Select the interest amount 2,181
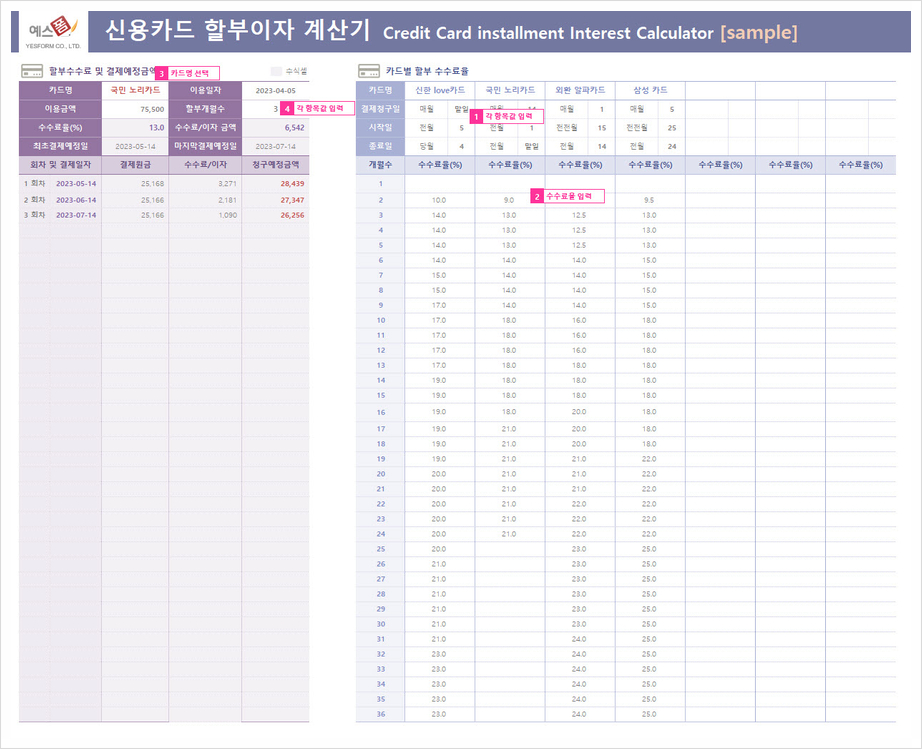 pyautogui.click(x=227, y=200)
